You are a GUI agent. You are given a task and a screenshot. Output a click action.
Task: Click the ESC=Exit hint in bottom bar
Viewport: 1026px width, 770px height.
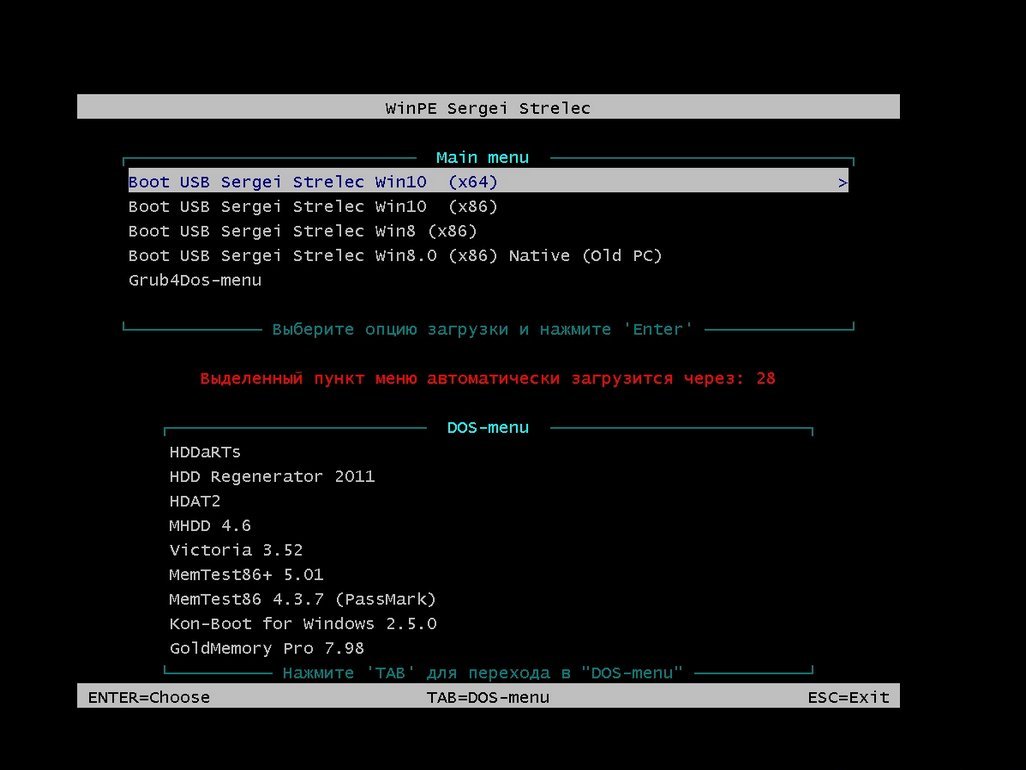point(849,697)
